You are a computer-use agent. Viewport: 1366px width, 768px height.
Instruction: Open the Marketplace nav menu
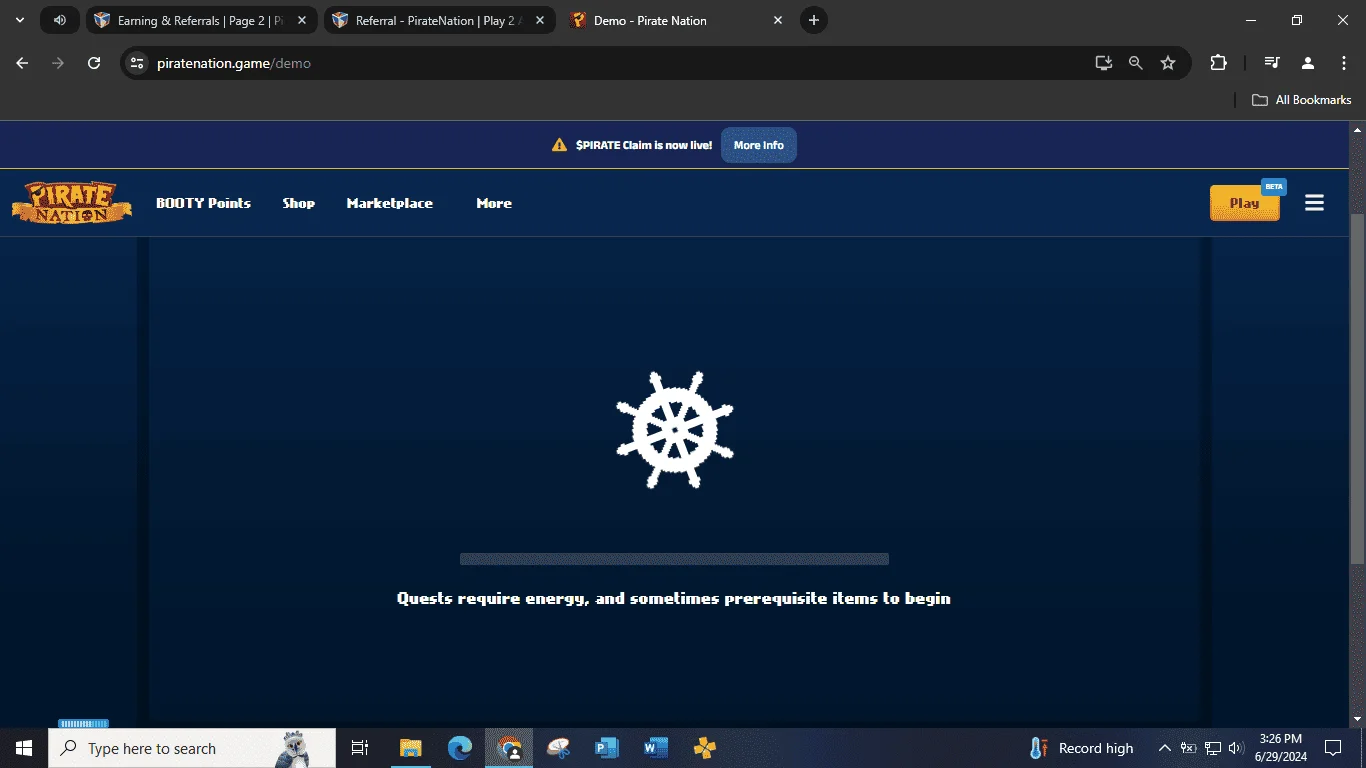pos(389,203)
